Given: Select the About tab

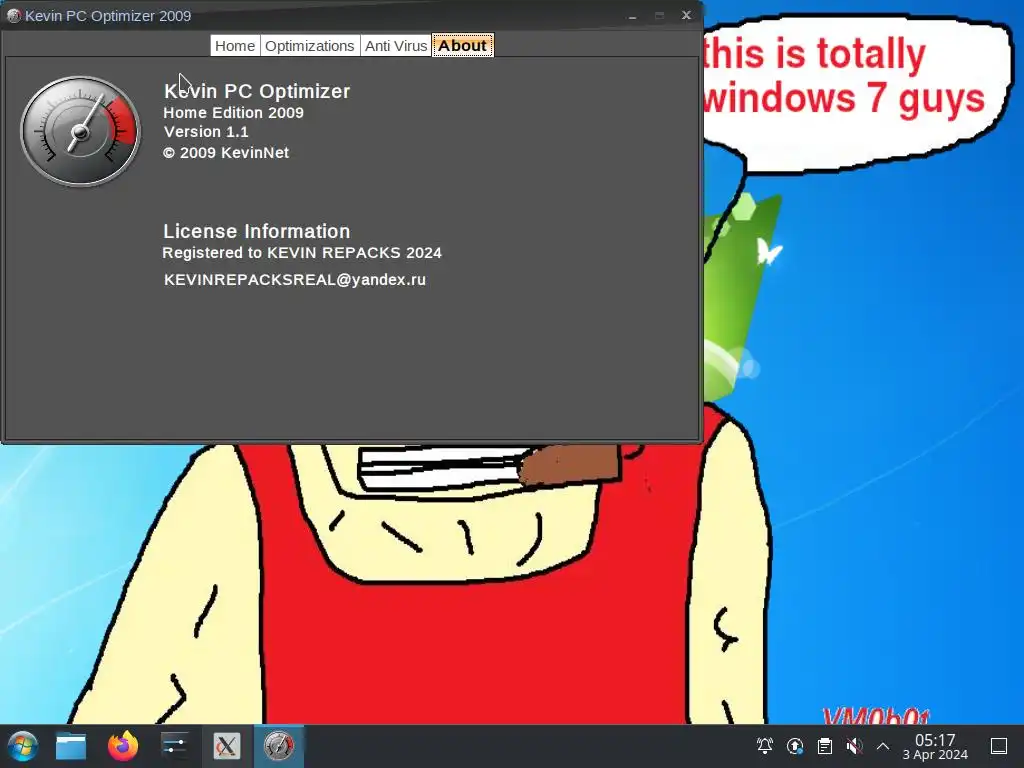Looking at the screenshot, I should pyautogui.click(x=462, y=46).
